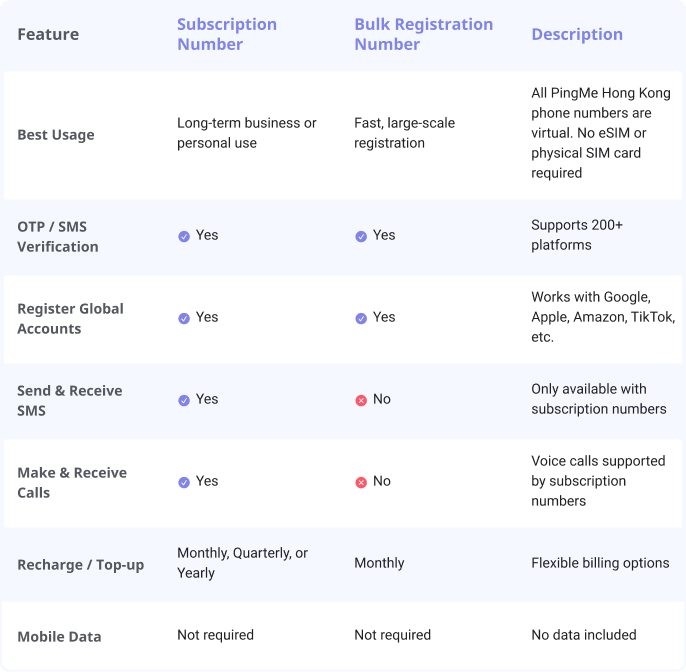Click the checkmark icon for Subscription OTP verification
This screenshot has height=672, width=686.
(184, 236)
